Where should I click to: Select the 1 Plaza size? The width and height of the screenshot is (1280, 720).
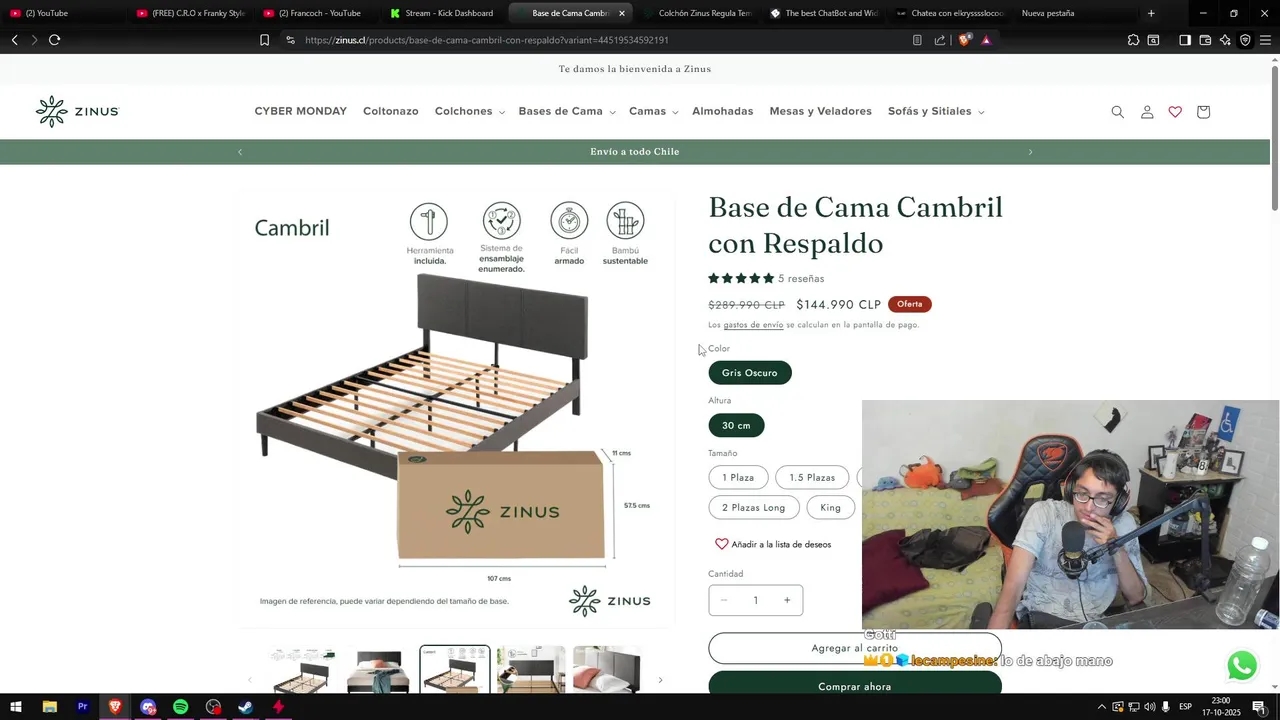pos(738,478)
